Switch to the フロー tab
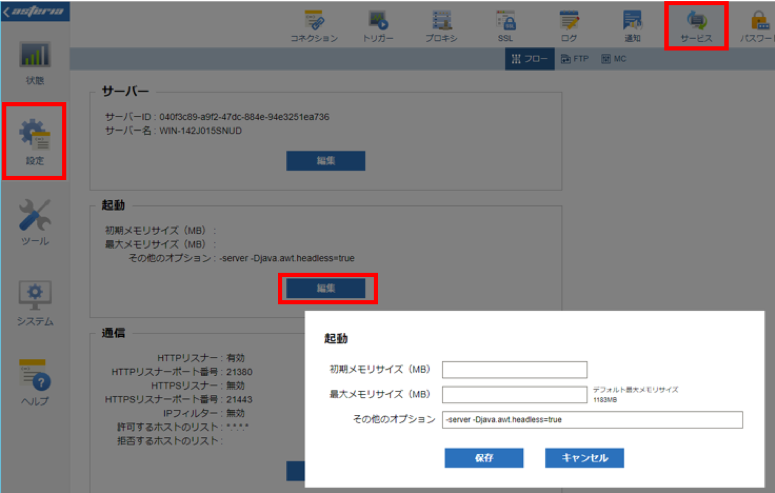 [529, 59]
